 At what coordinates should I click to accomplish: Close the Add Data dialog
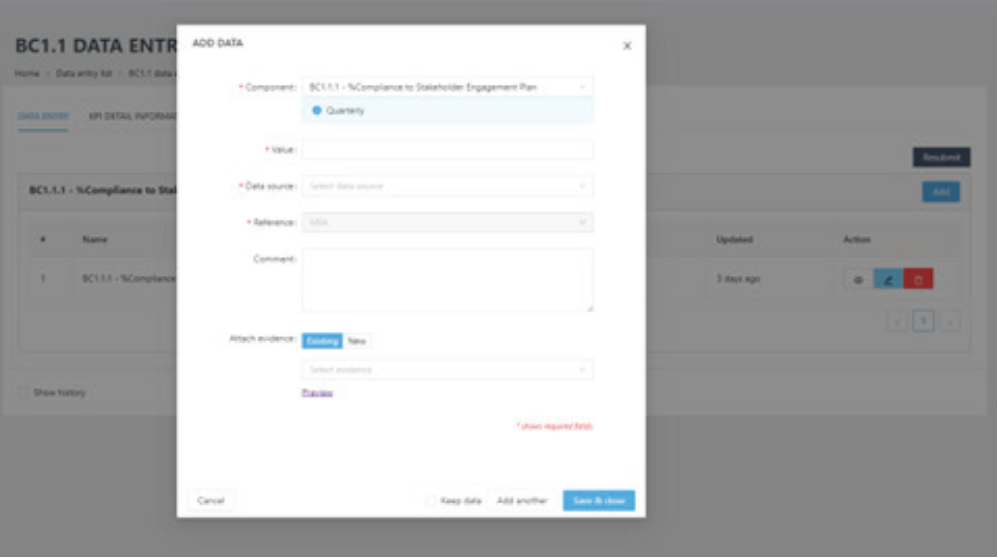[627, 46]
